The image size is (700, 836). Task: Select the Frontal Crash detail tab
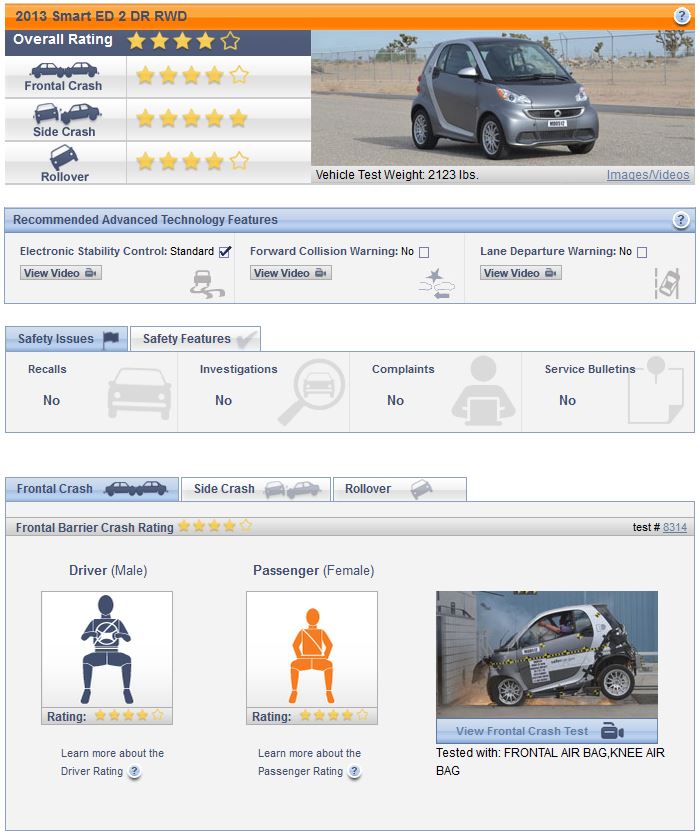(92, 489)
